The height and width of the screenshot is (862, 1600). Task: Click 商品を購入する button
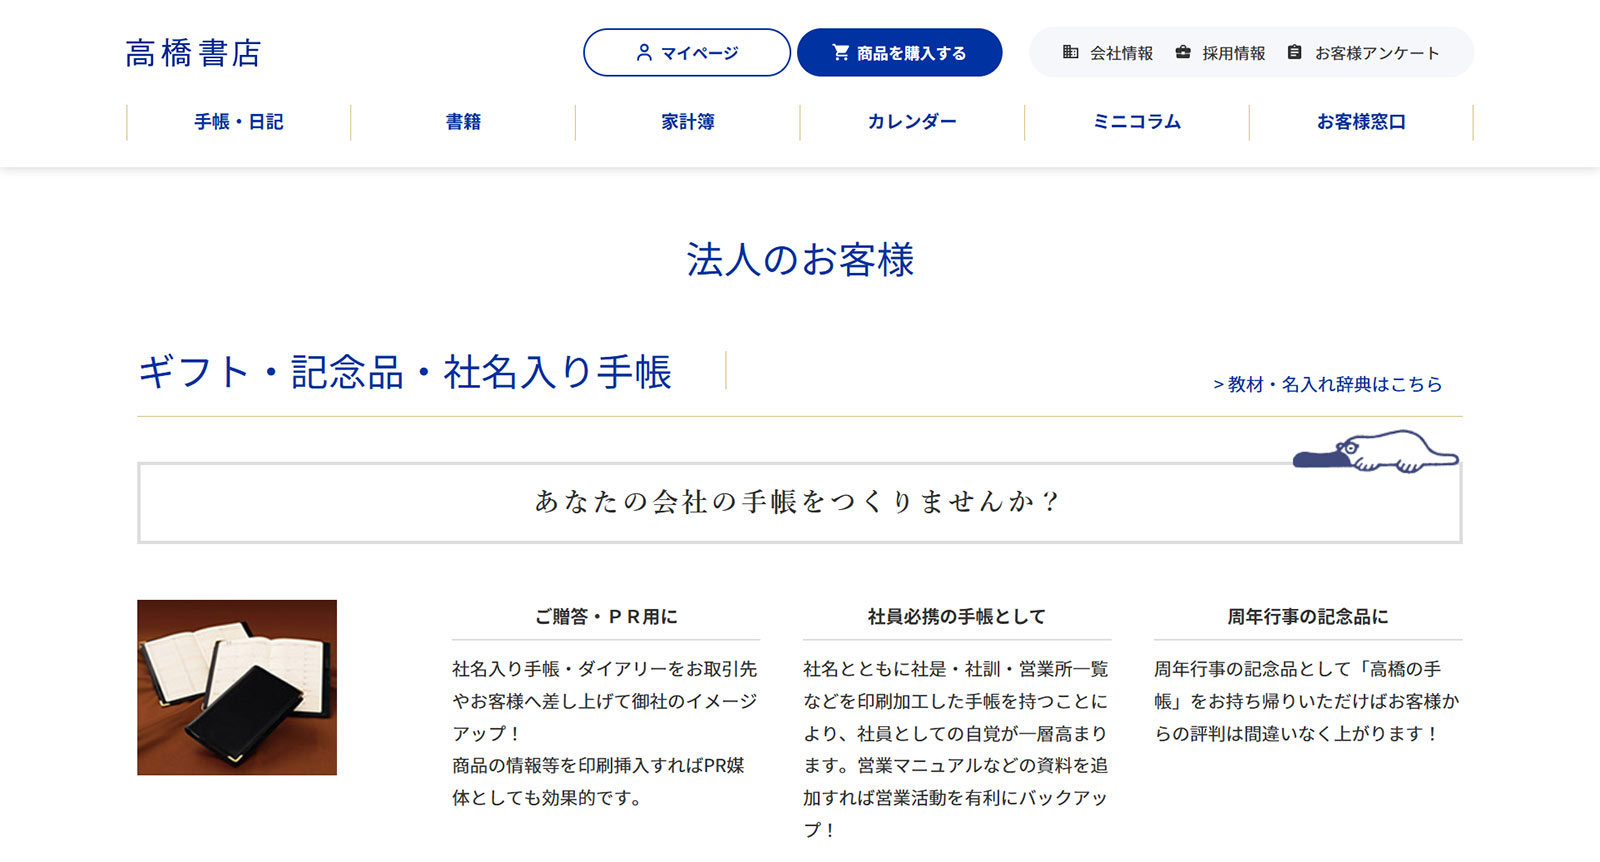tap(899, 52)
